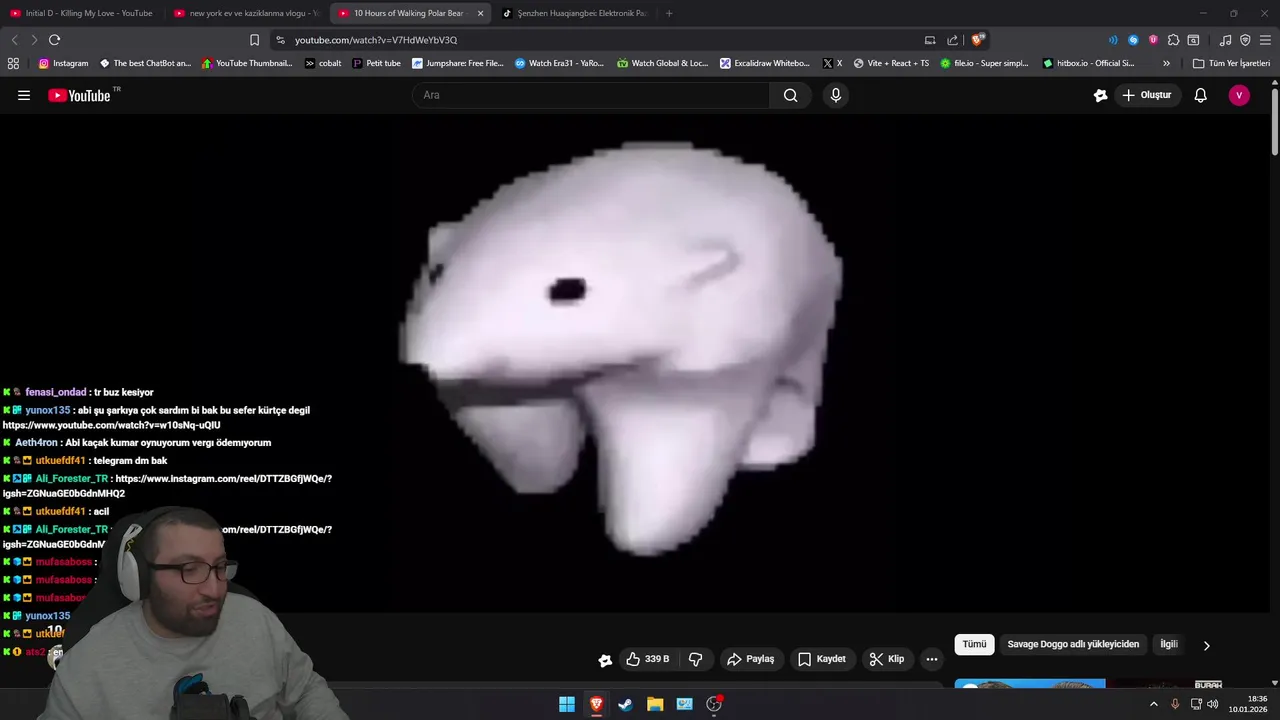Open the Windows Start button
The image size is (1280, 720).
click(567, 704)
